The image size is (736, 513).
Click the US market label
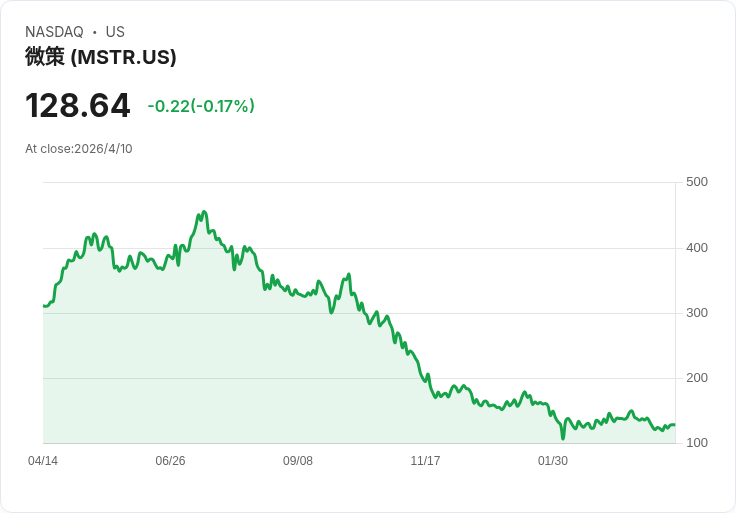pos(115,32)
